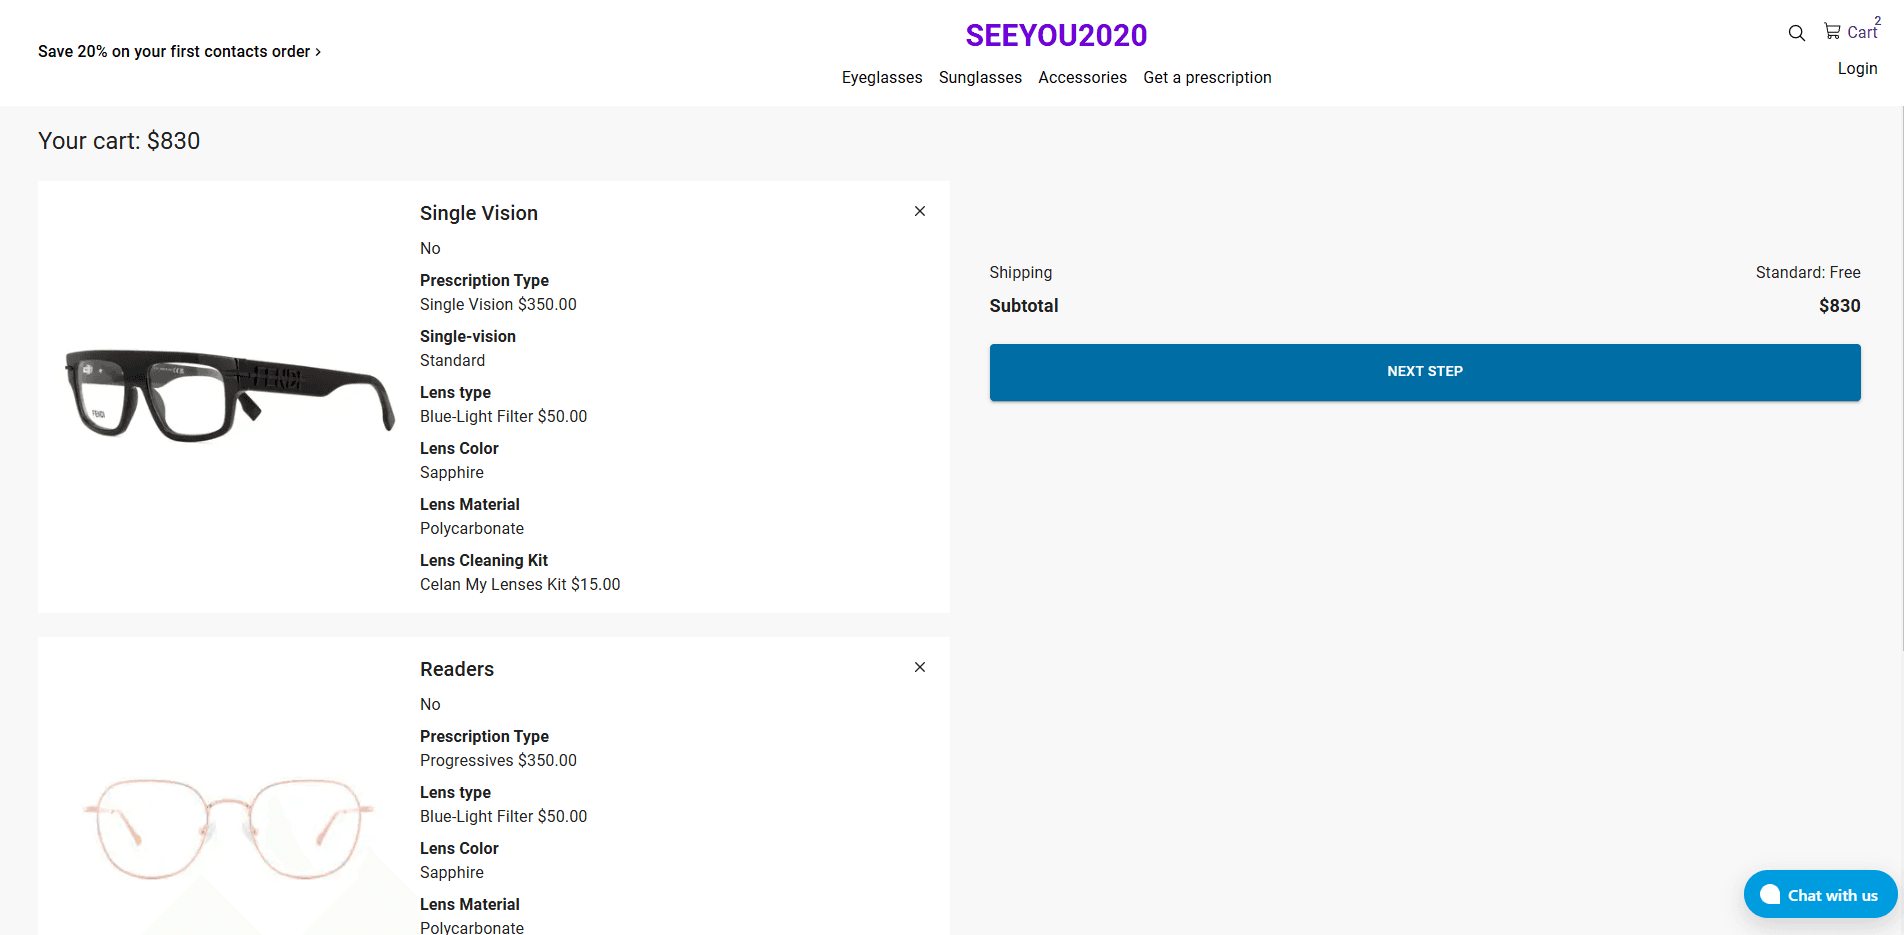Click the Cart text label in header
The height and width of the screenshot is (935, 1904).
[1861, 33]
